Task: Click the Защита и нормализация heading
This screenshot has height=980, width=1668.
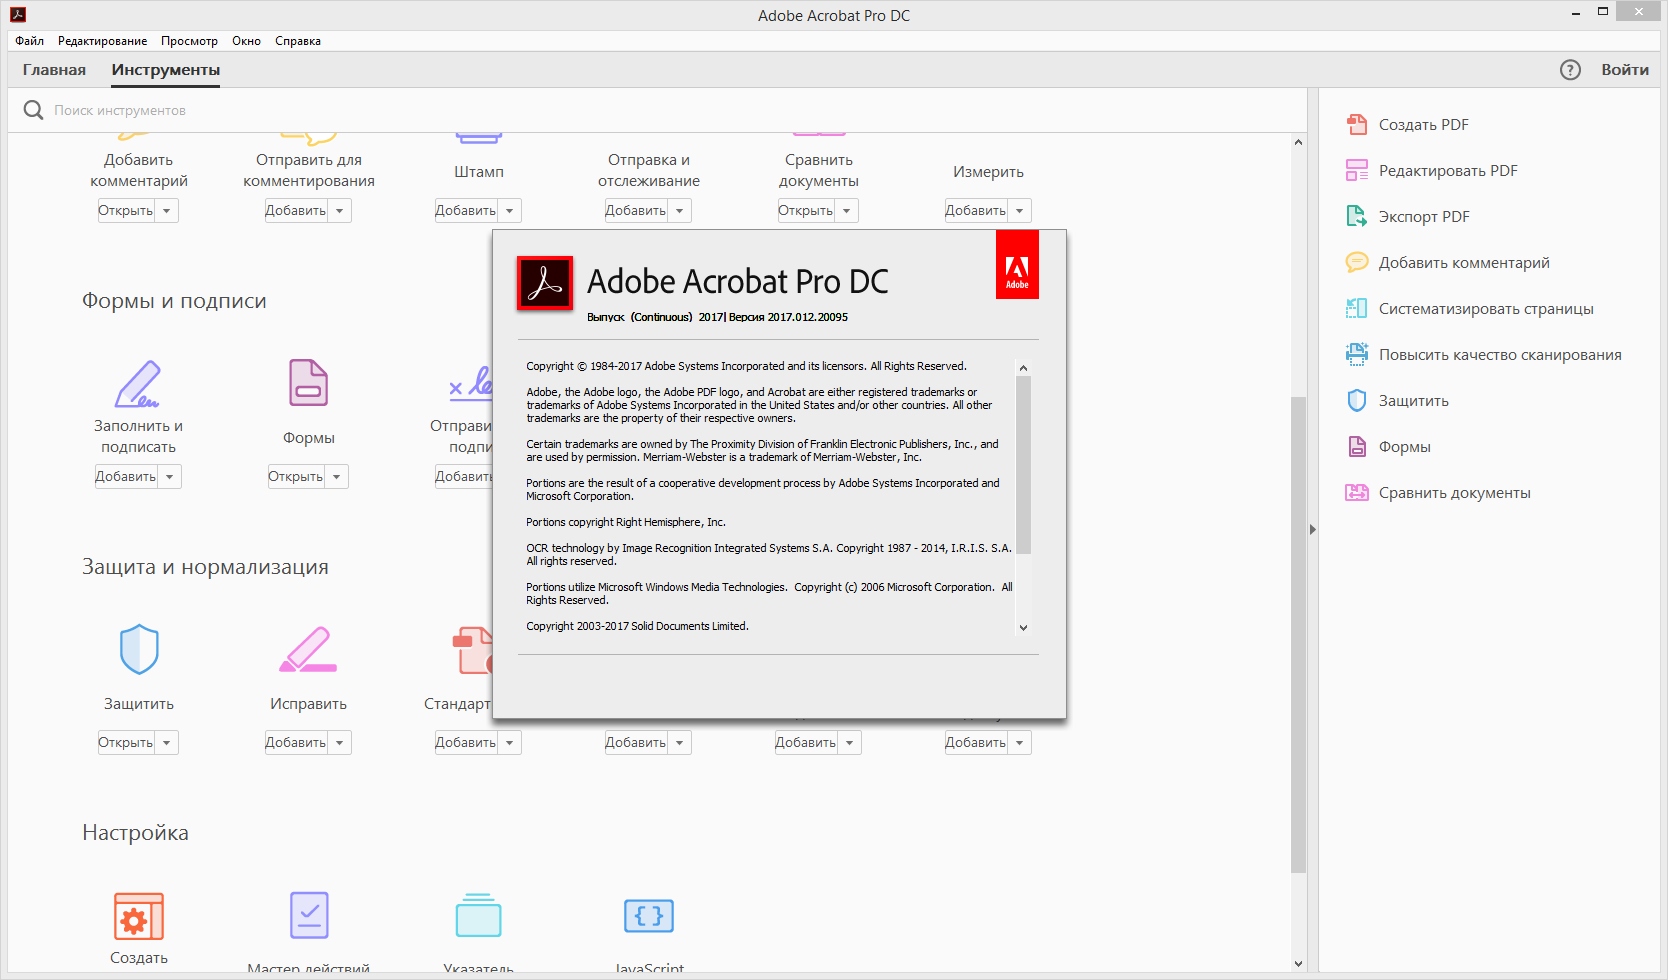Action: pos(205,567)
